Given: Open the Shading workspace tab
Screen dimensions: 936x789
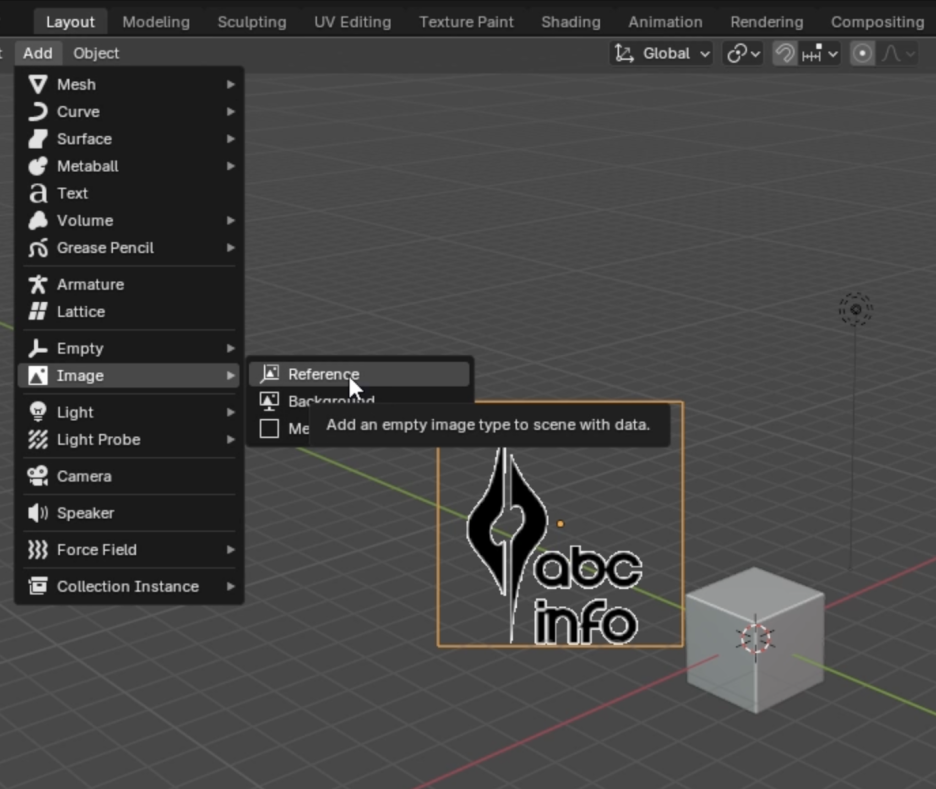Looking at the screenshot, I should (571, 22).
